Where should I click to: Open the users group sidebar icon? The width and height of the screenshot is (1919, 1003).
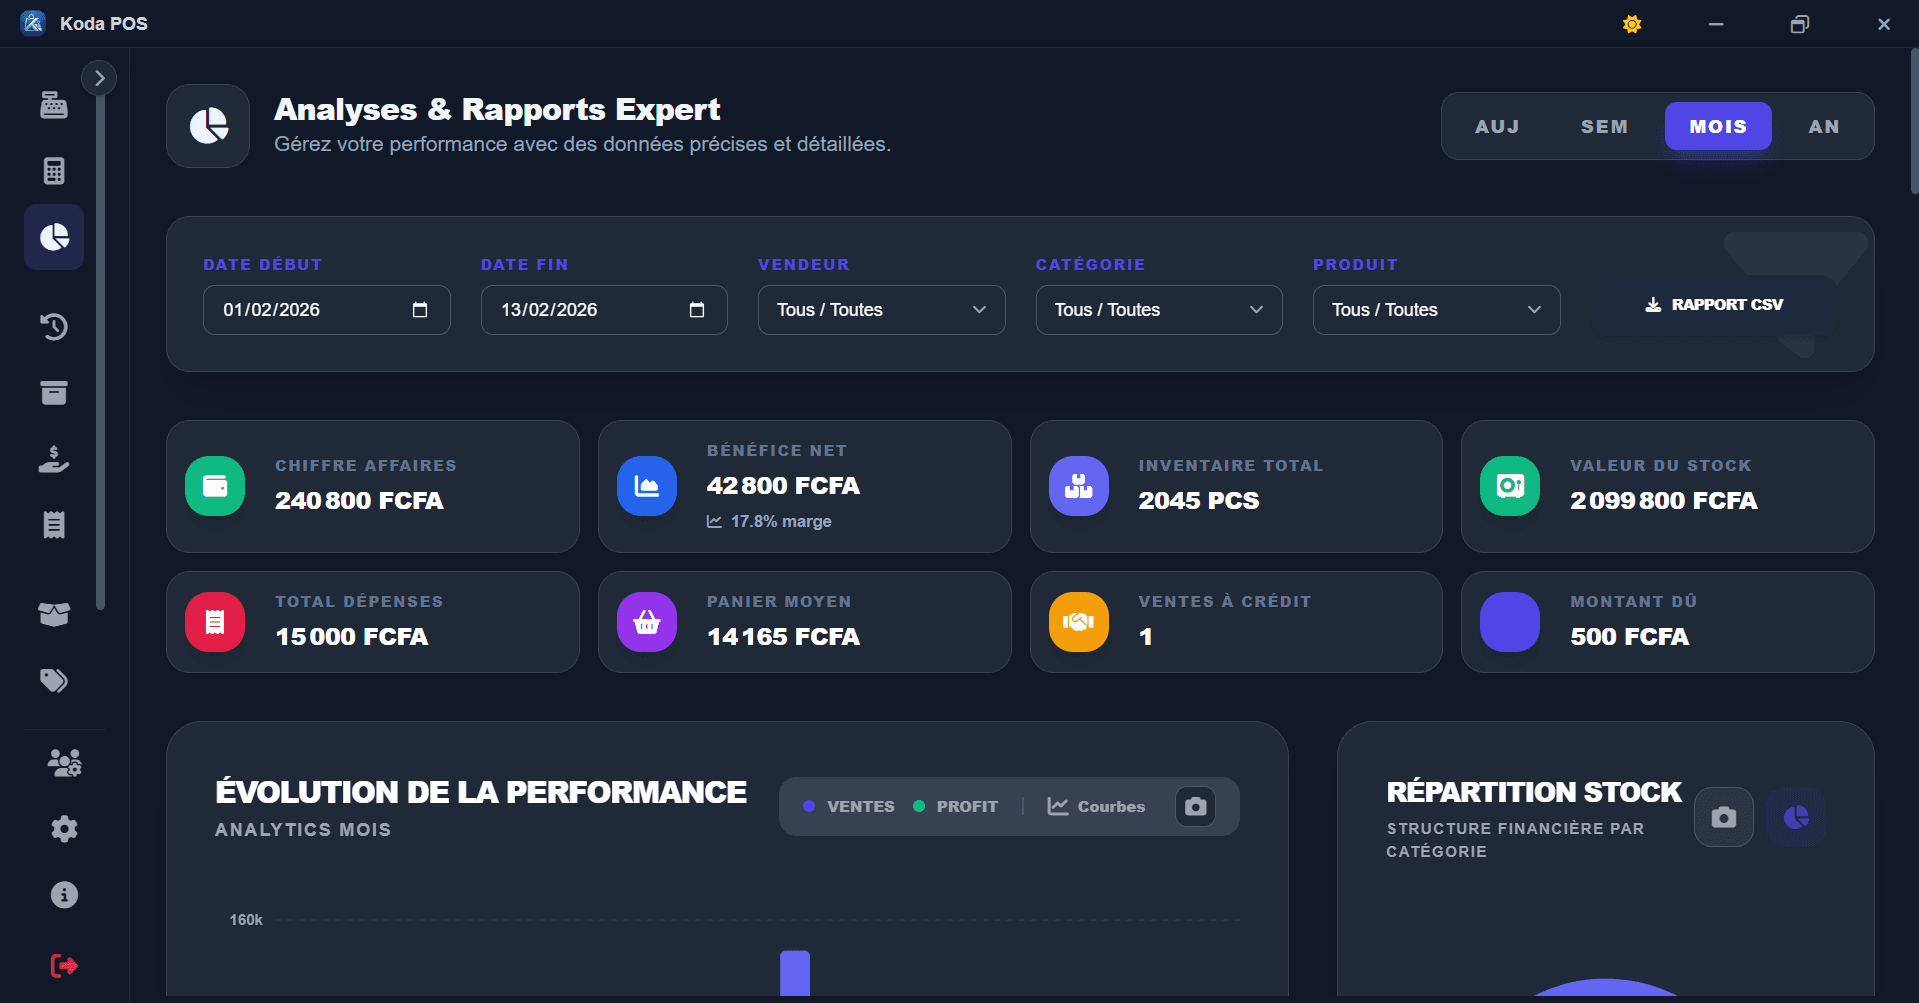64,763
